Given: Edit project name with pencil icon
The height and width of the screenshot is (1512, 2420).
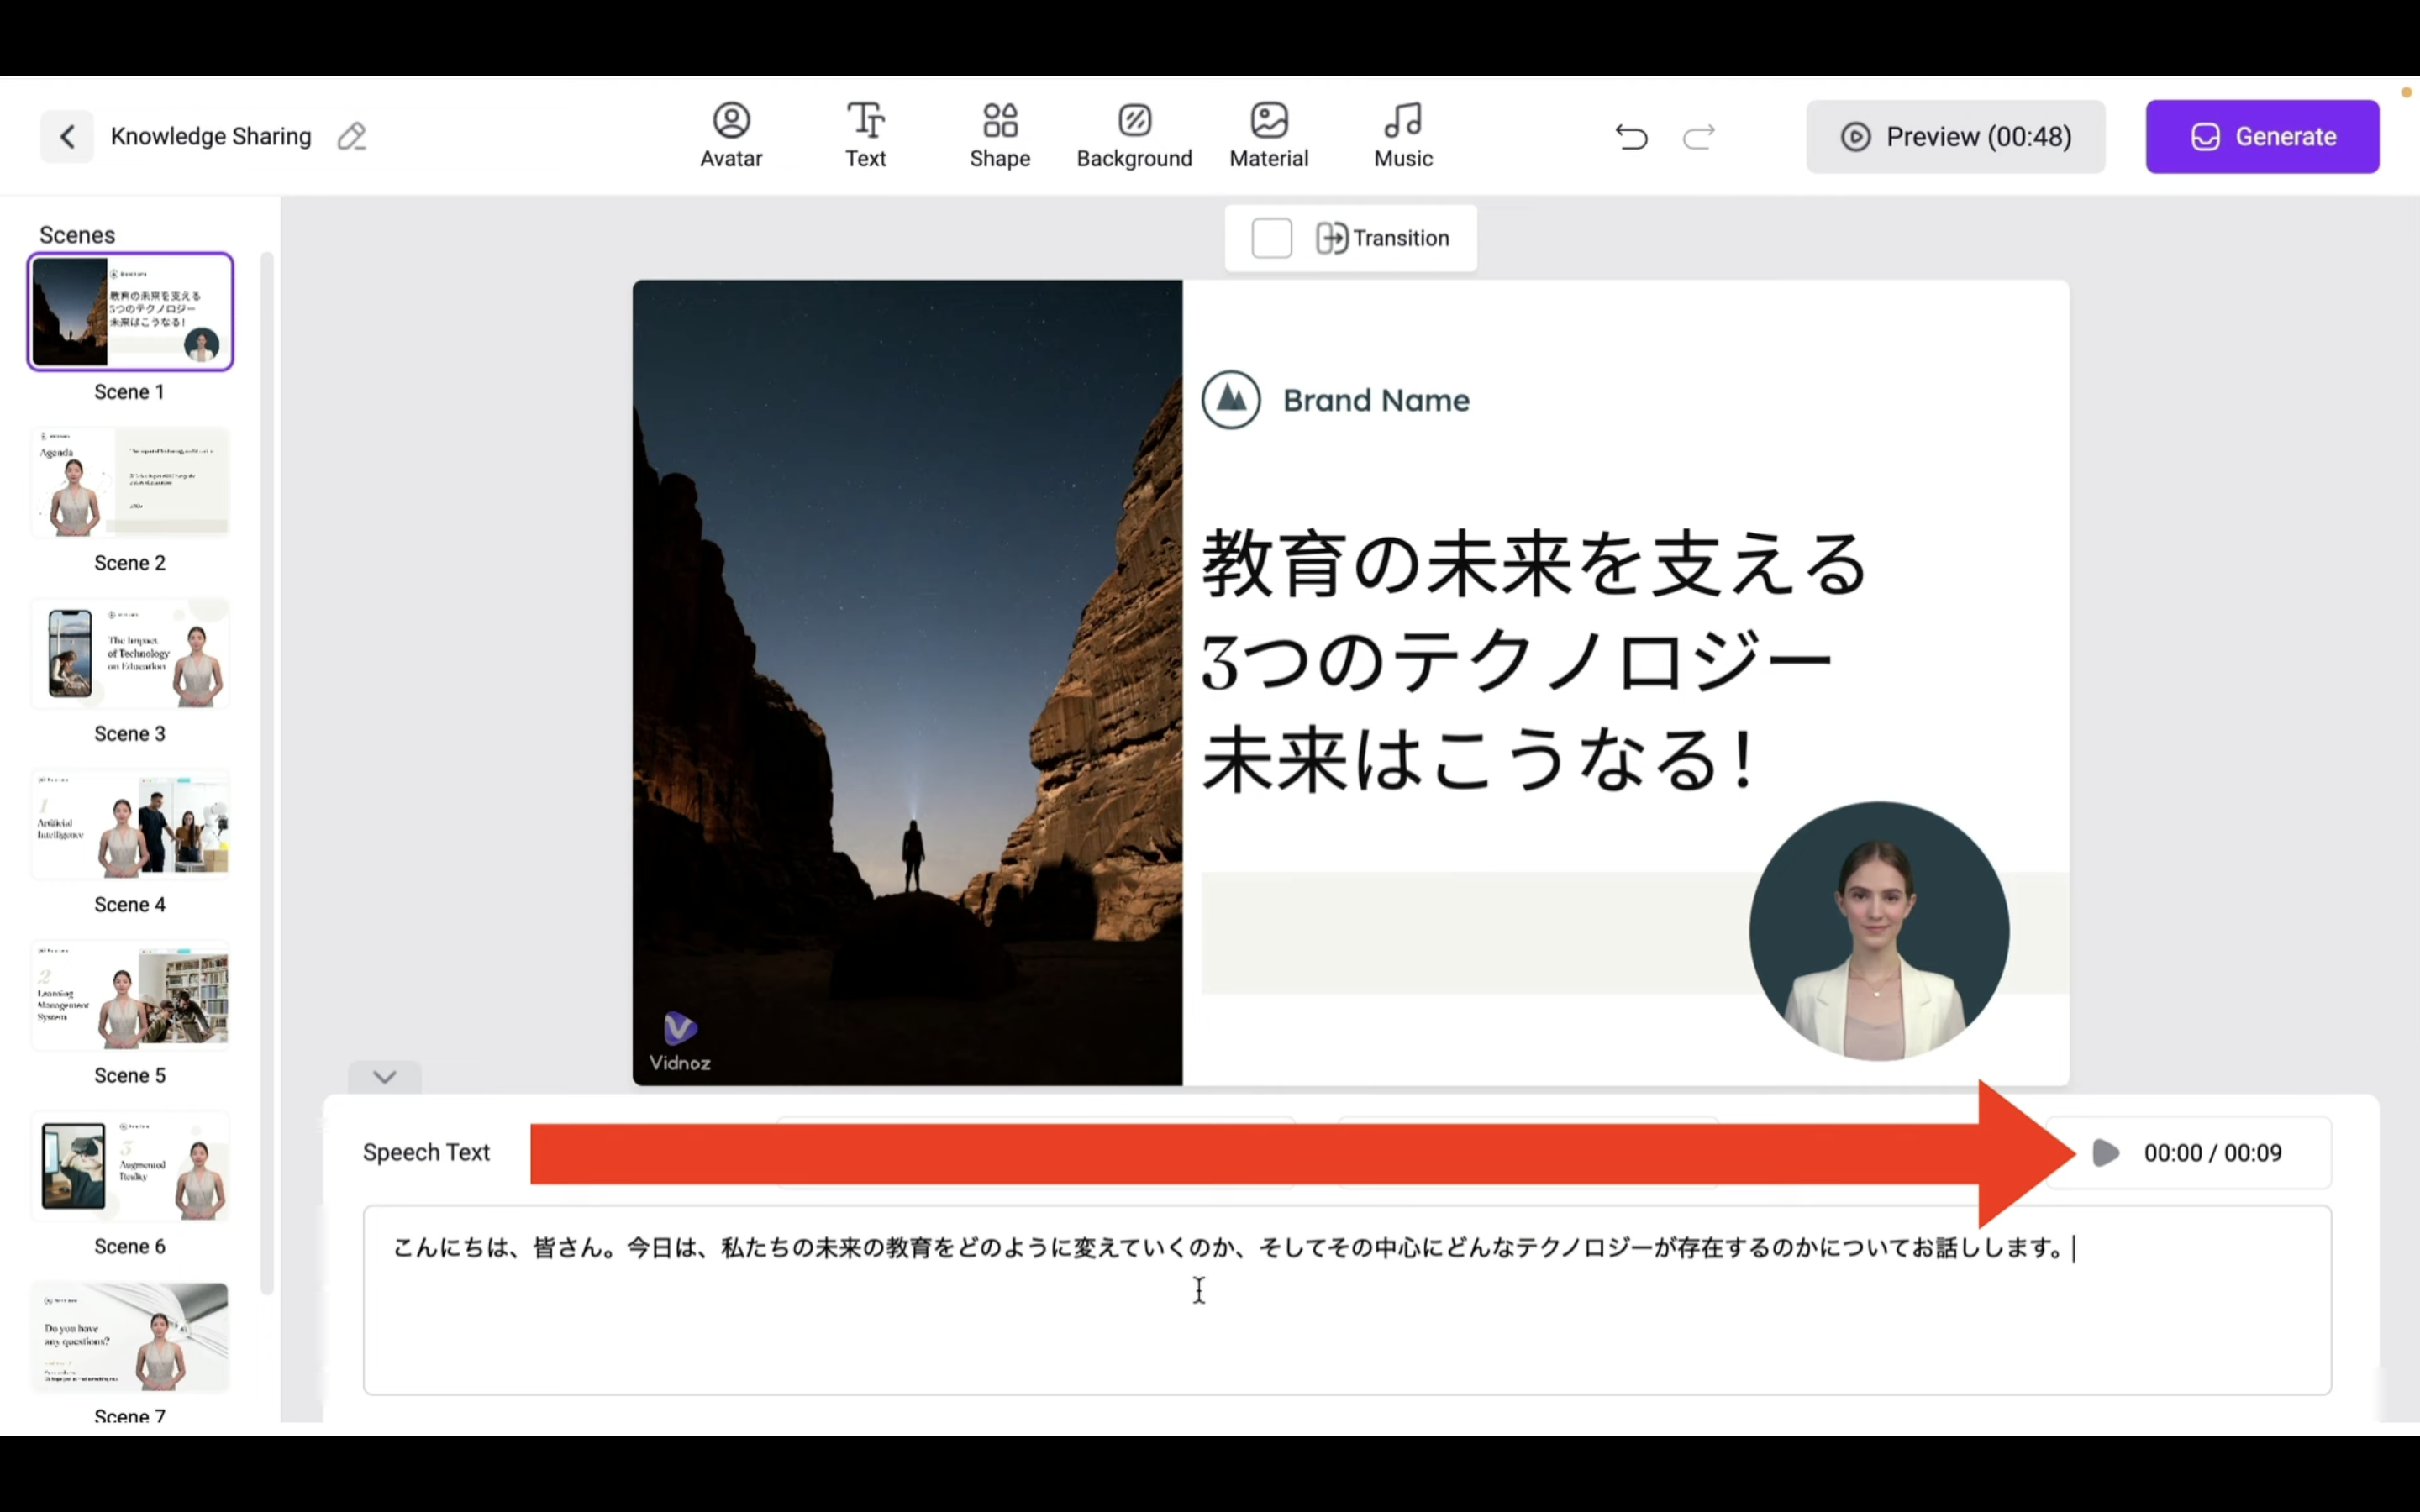Looking at the screenshot, I should coord(352,136).
